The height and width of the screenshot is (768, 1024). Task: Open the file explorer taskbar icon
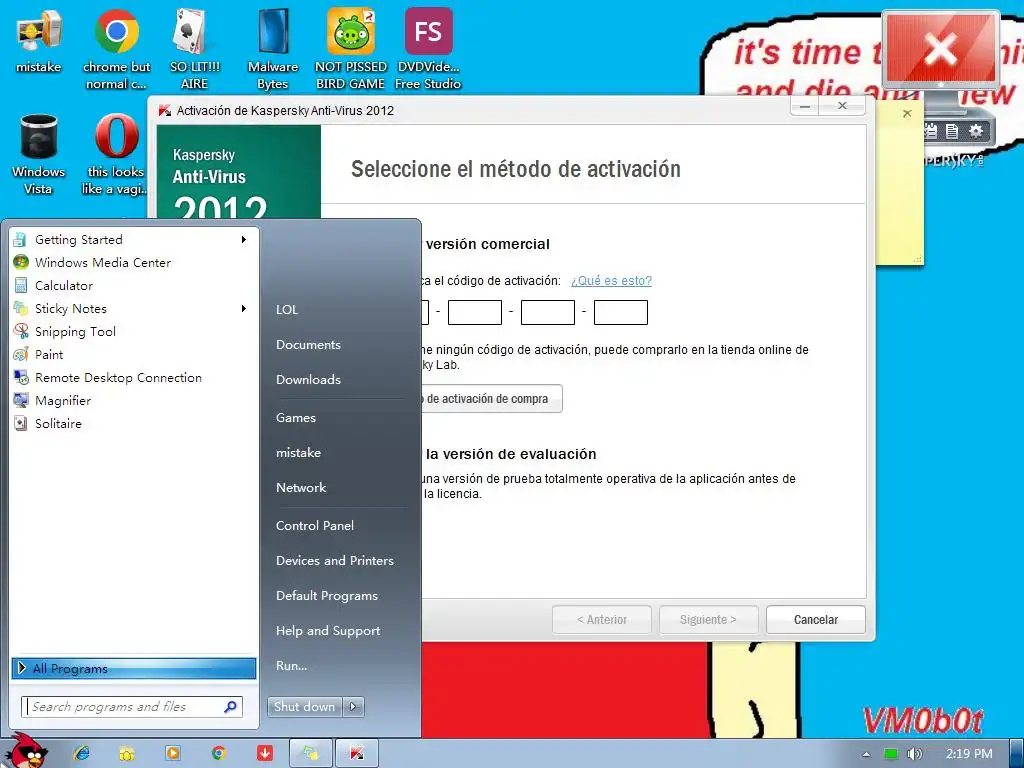click(127, 753)
